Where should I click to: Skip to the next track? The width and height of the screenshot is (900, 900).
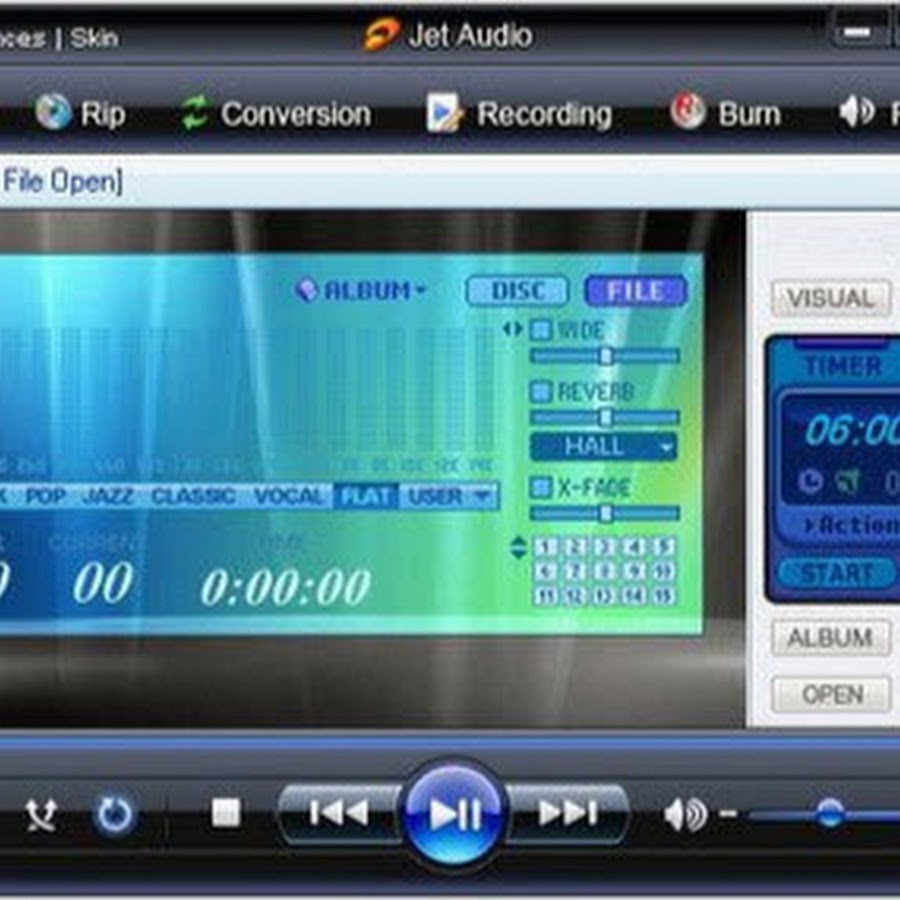568,813
